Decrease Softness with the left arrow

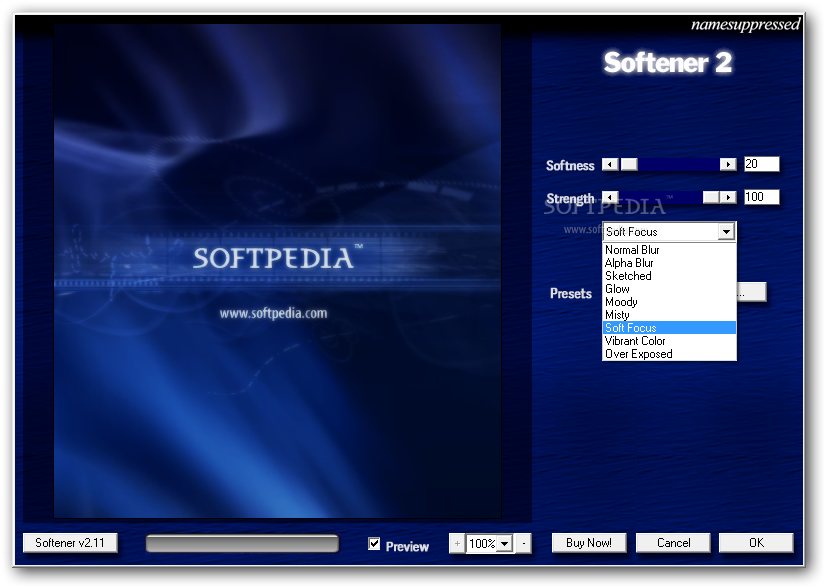[x=610, y=164]
